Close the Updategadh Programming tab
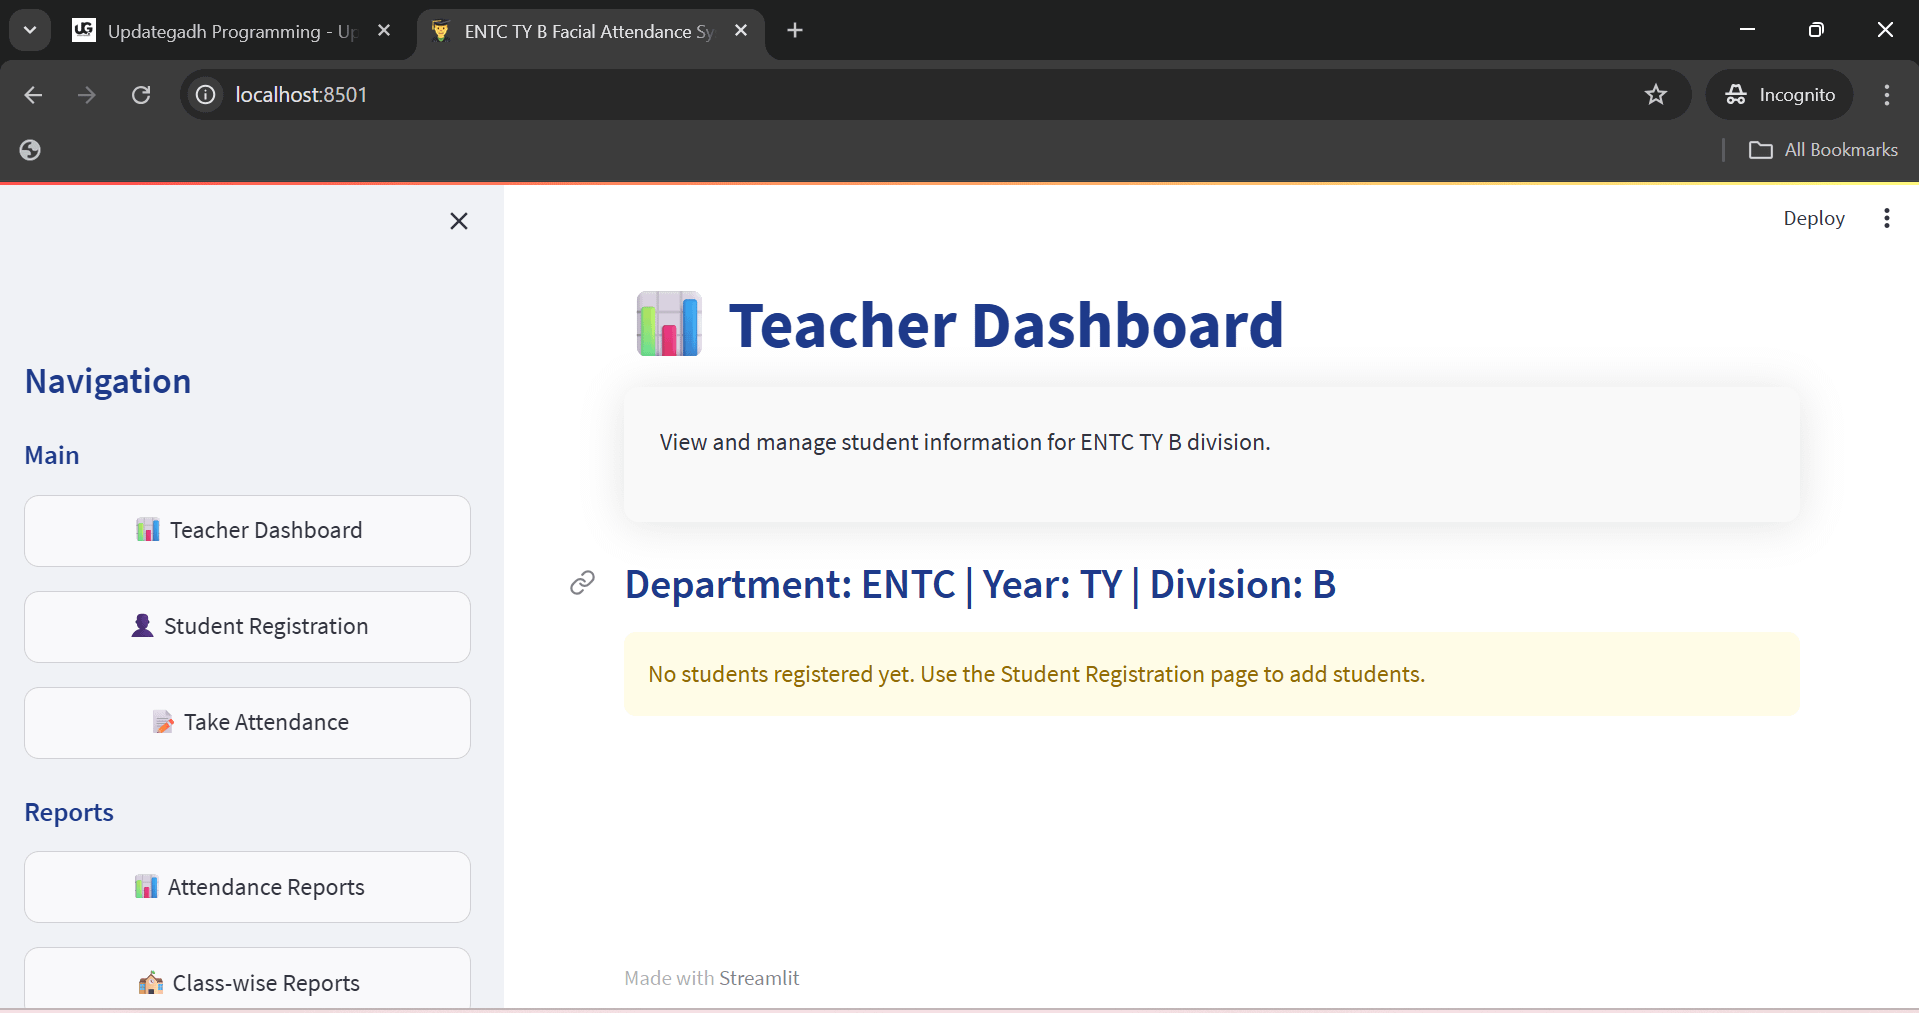The image size is (1919, 1013). (384, 31)
